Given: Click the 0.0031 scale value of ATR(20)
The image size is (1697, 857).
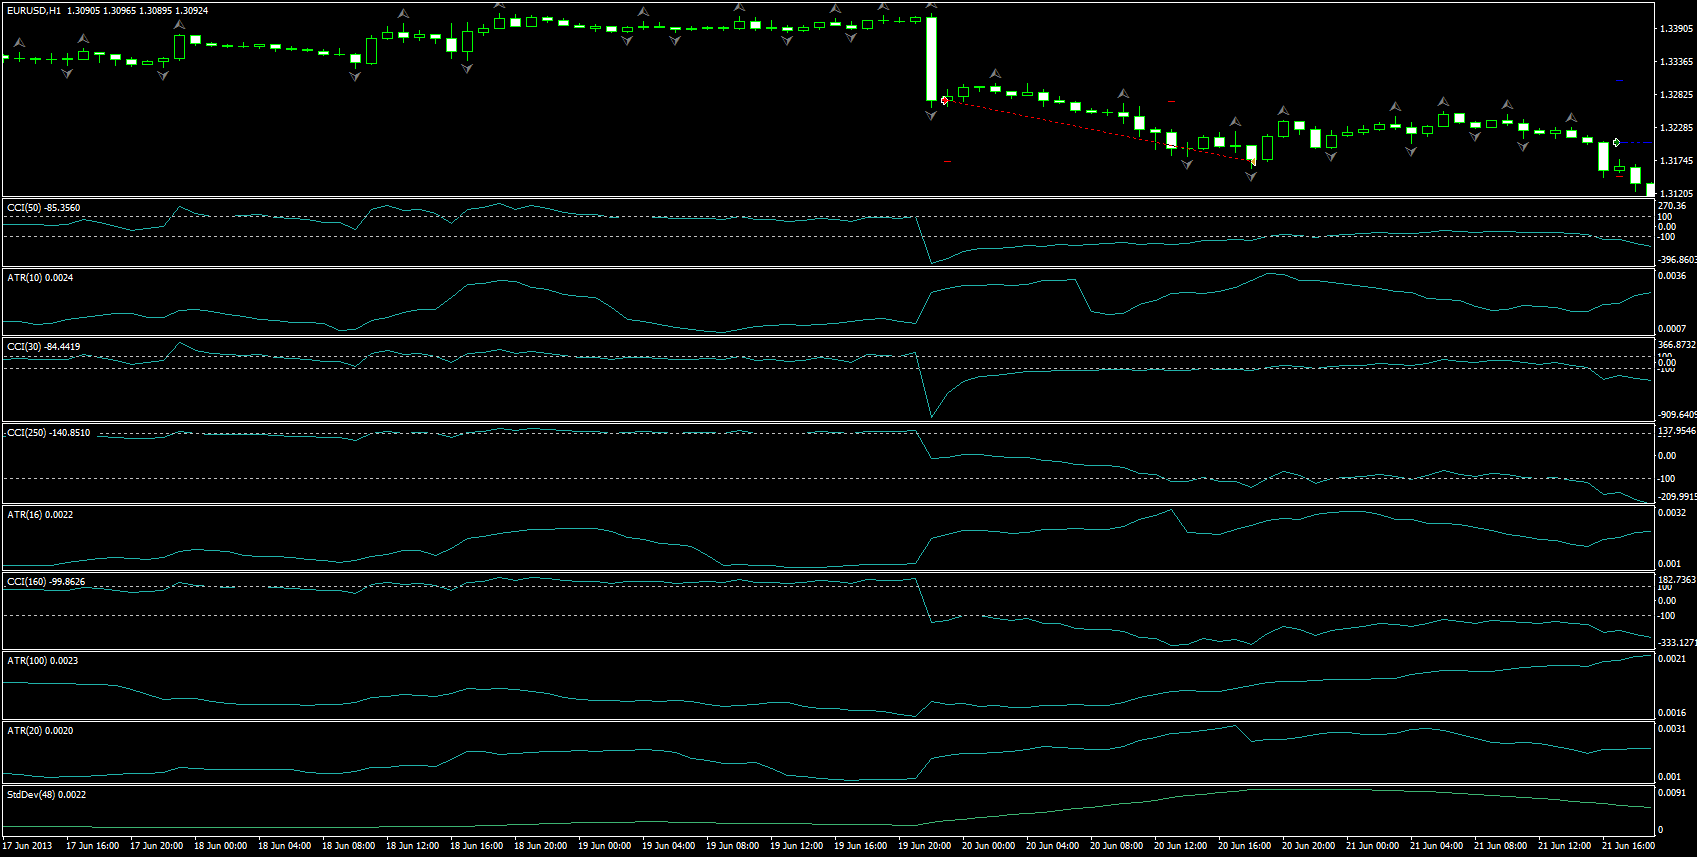Looking at the screenshot, I should (x=1672, y=729).
